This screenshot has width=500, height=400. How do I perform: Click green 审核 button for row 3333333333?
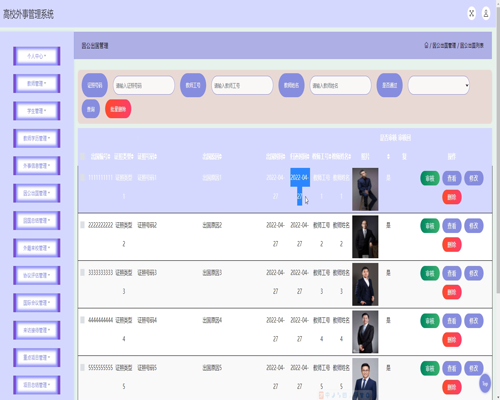tap(430, 273)
